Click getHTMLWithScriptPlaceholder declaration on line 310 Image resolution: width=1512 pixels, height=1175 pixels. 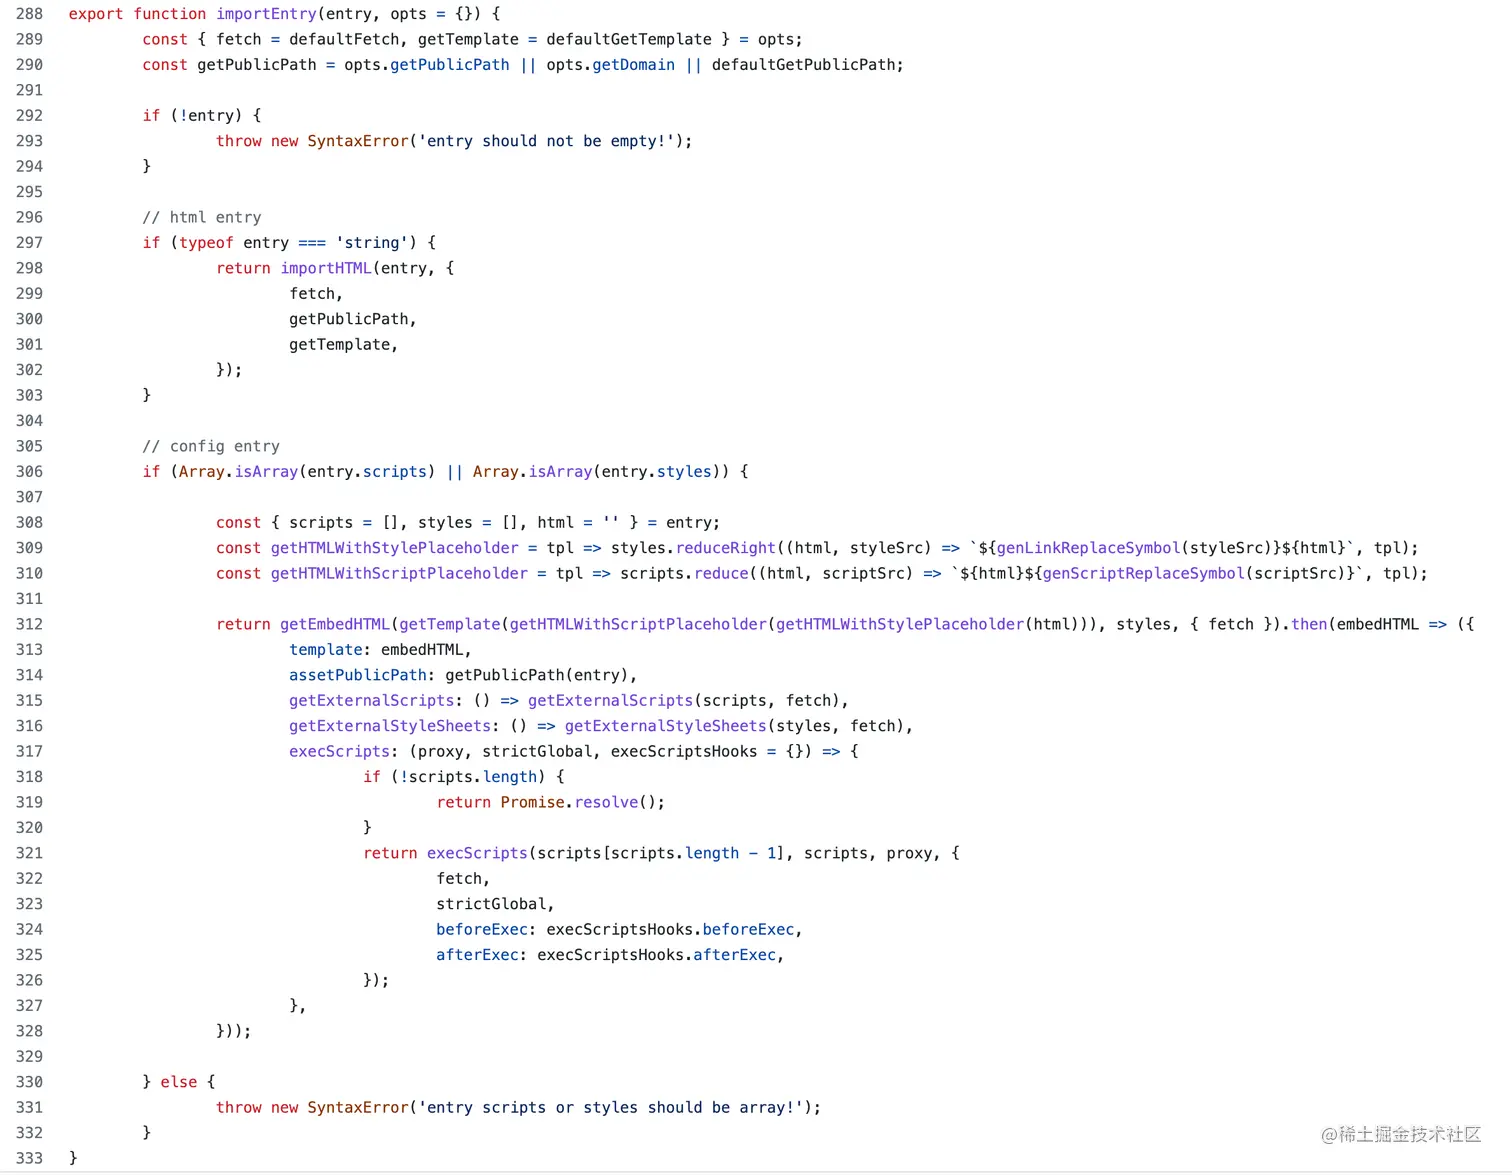point(399,574)
